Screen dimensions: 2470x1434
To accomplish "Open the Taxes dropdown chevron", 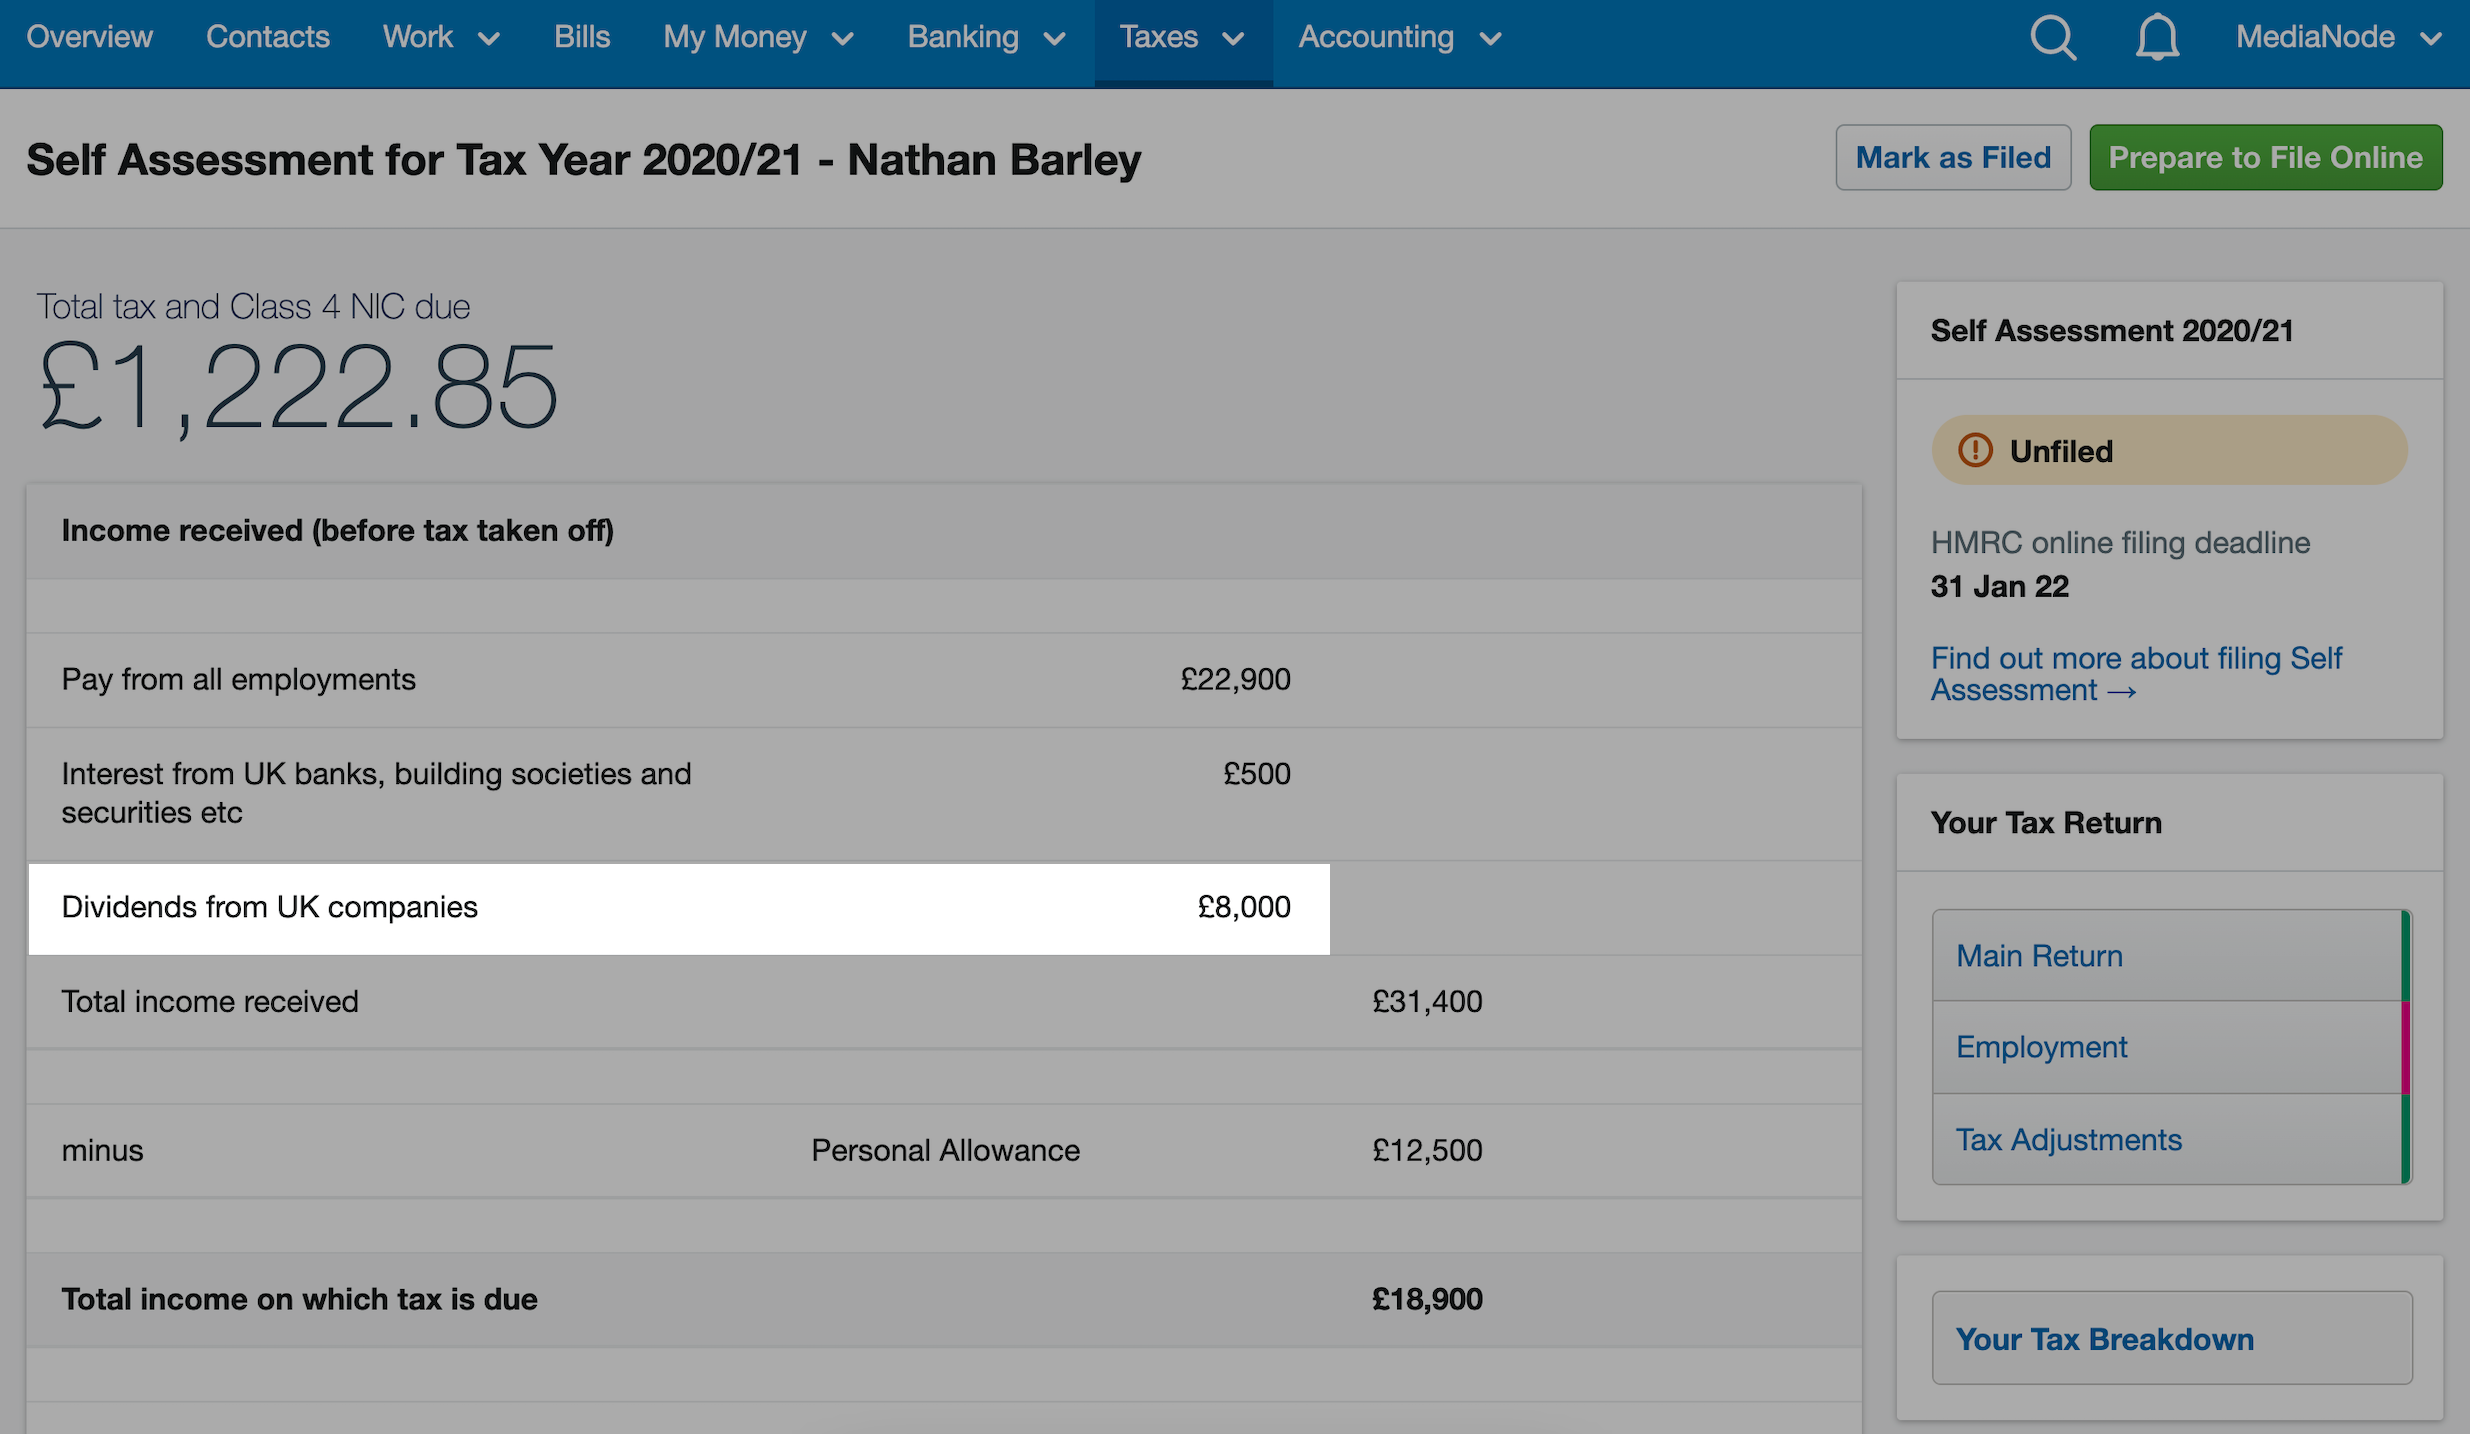I will point(1234,37).
